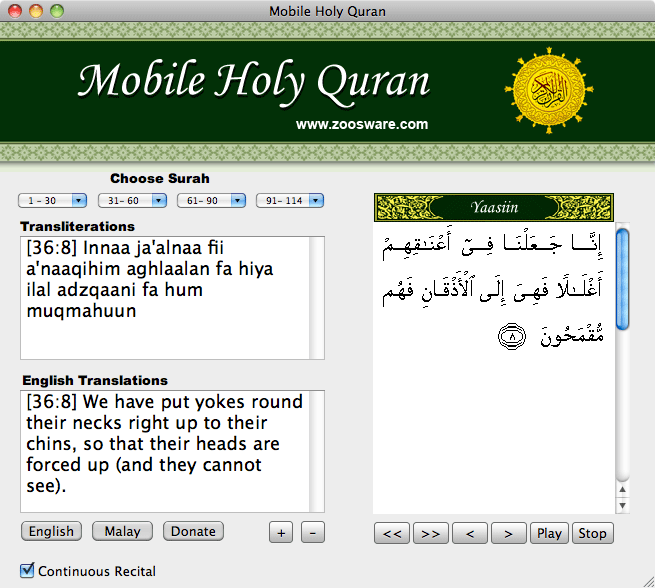The height and width of the screenshot is (588, 655).
Task: Open the 31- 60 surah dropdown
Action: click(x=132, y=200)
